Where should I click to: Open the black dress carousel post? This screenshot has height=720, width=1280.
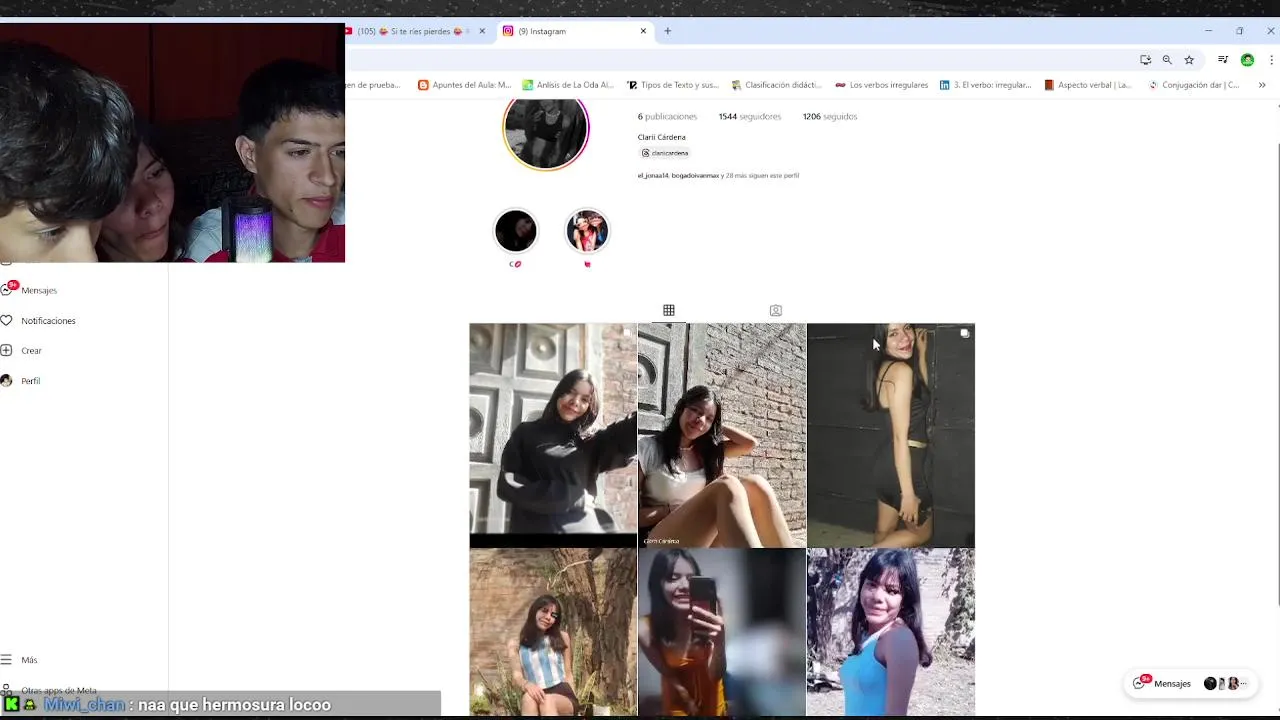pyautogui.click(x=891, y=435)
